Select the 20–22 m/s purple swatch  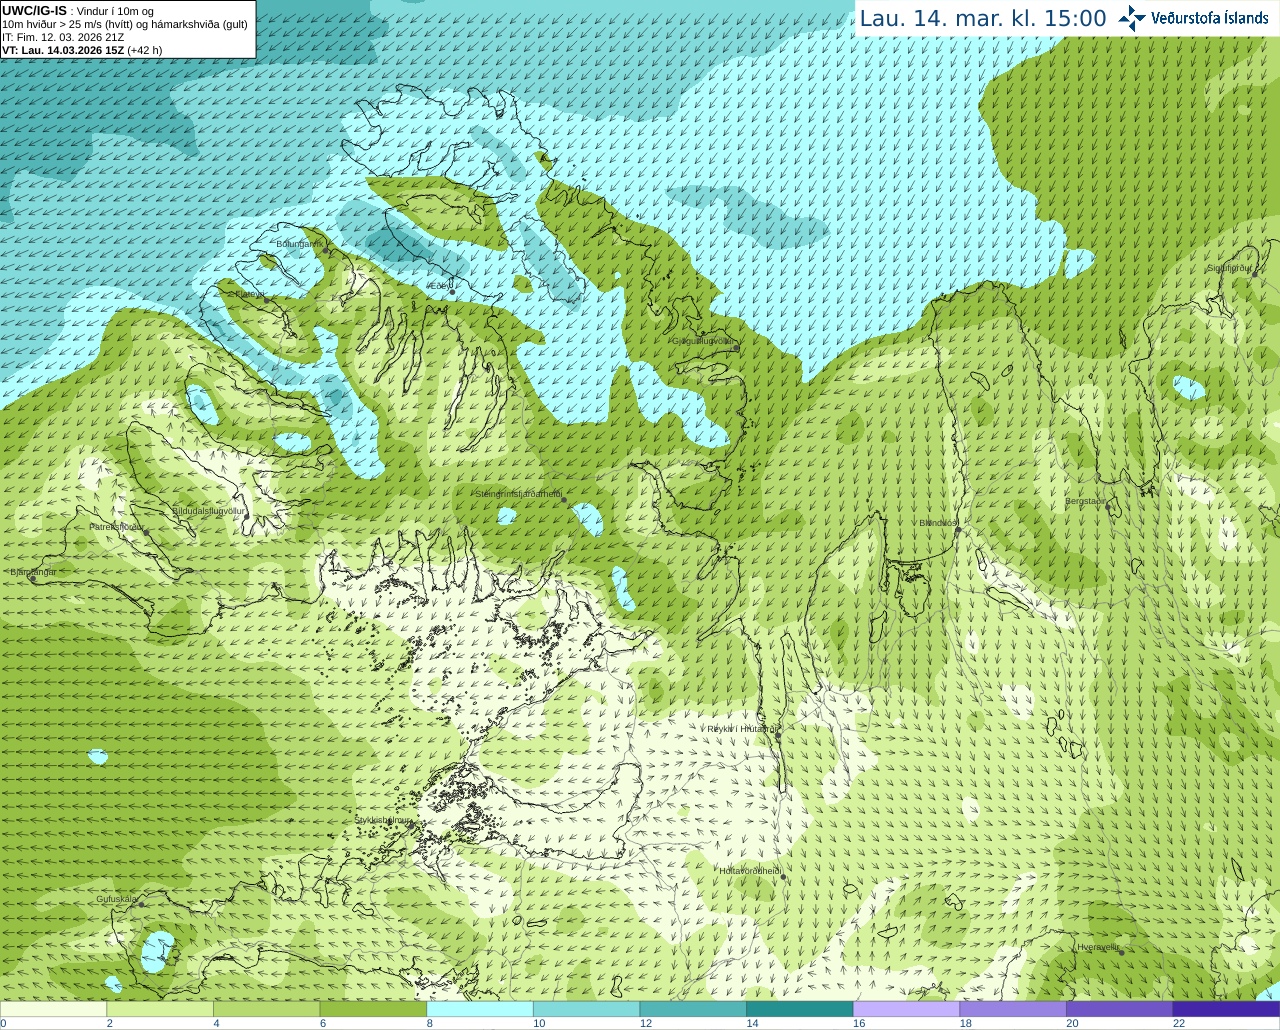(1119, 1009)
